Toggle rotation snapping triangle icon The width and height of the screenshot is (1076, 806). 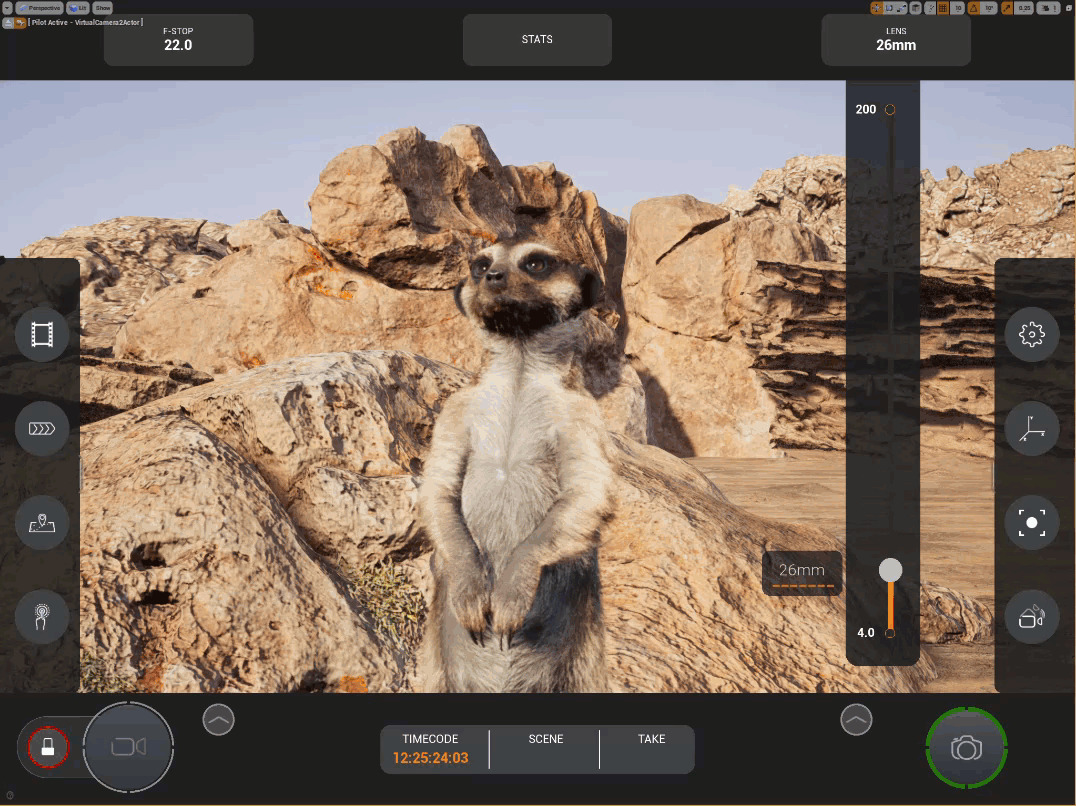tap(974, 8)
